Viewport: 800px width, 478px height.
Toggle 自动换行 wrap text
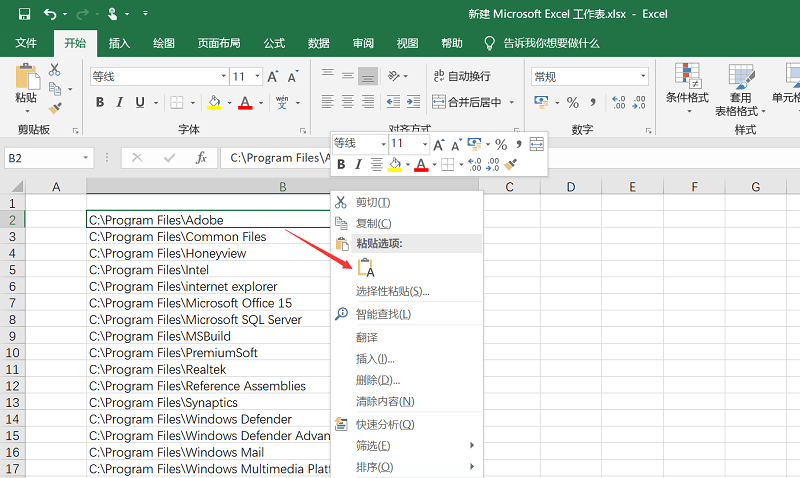tap(462, 76)
